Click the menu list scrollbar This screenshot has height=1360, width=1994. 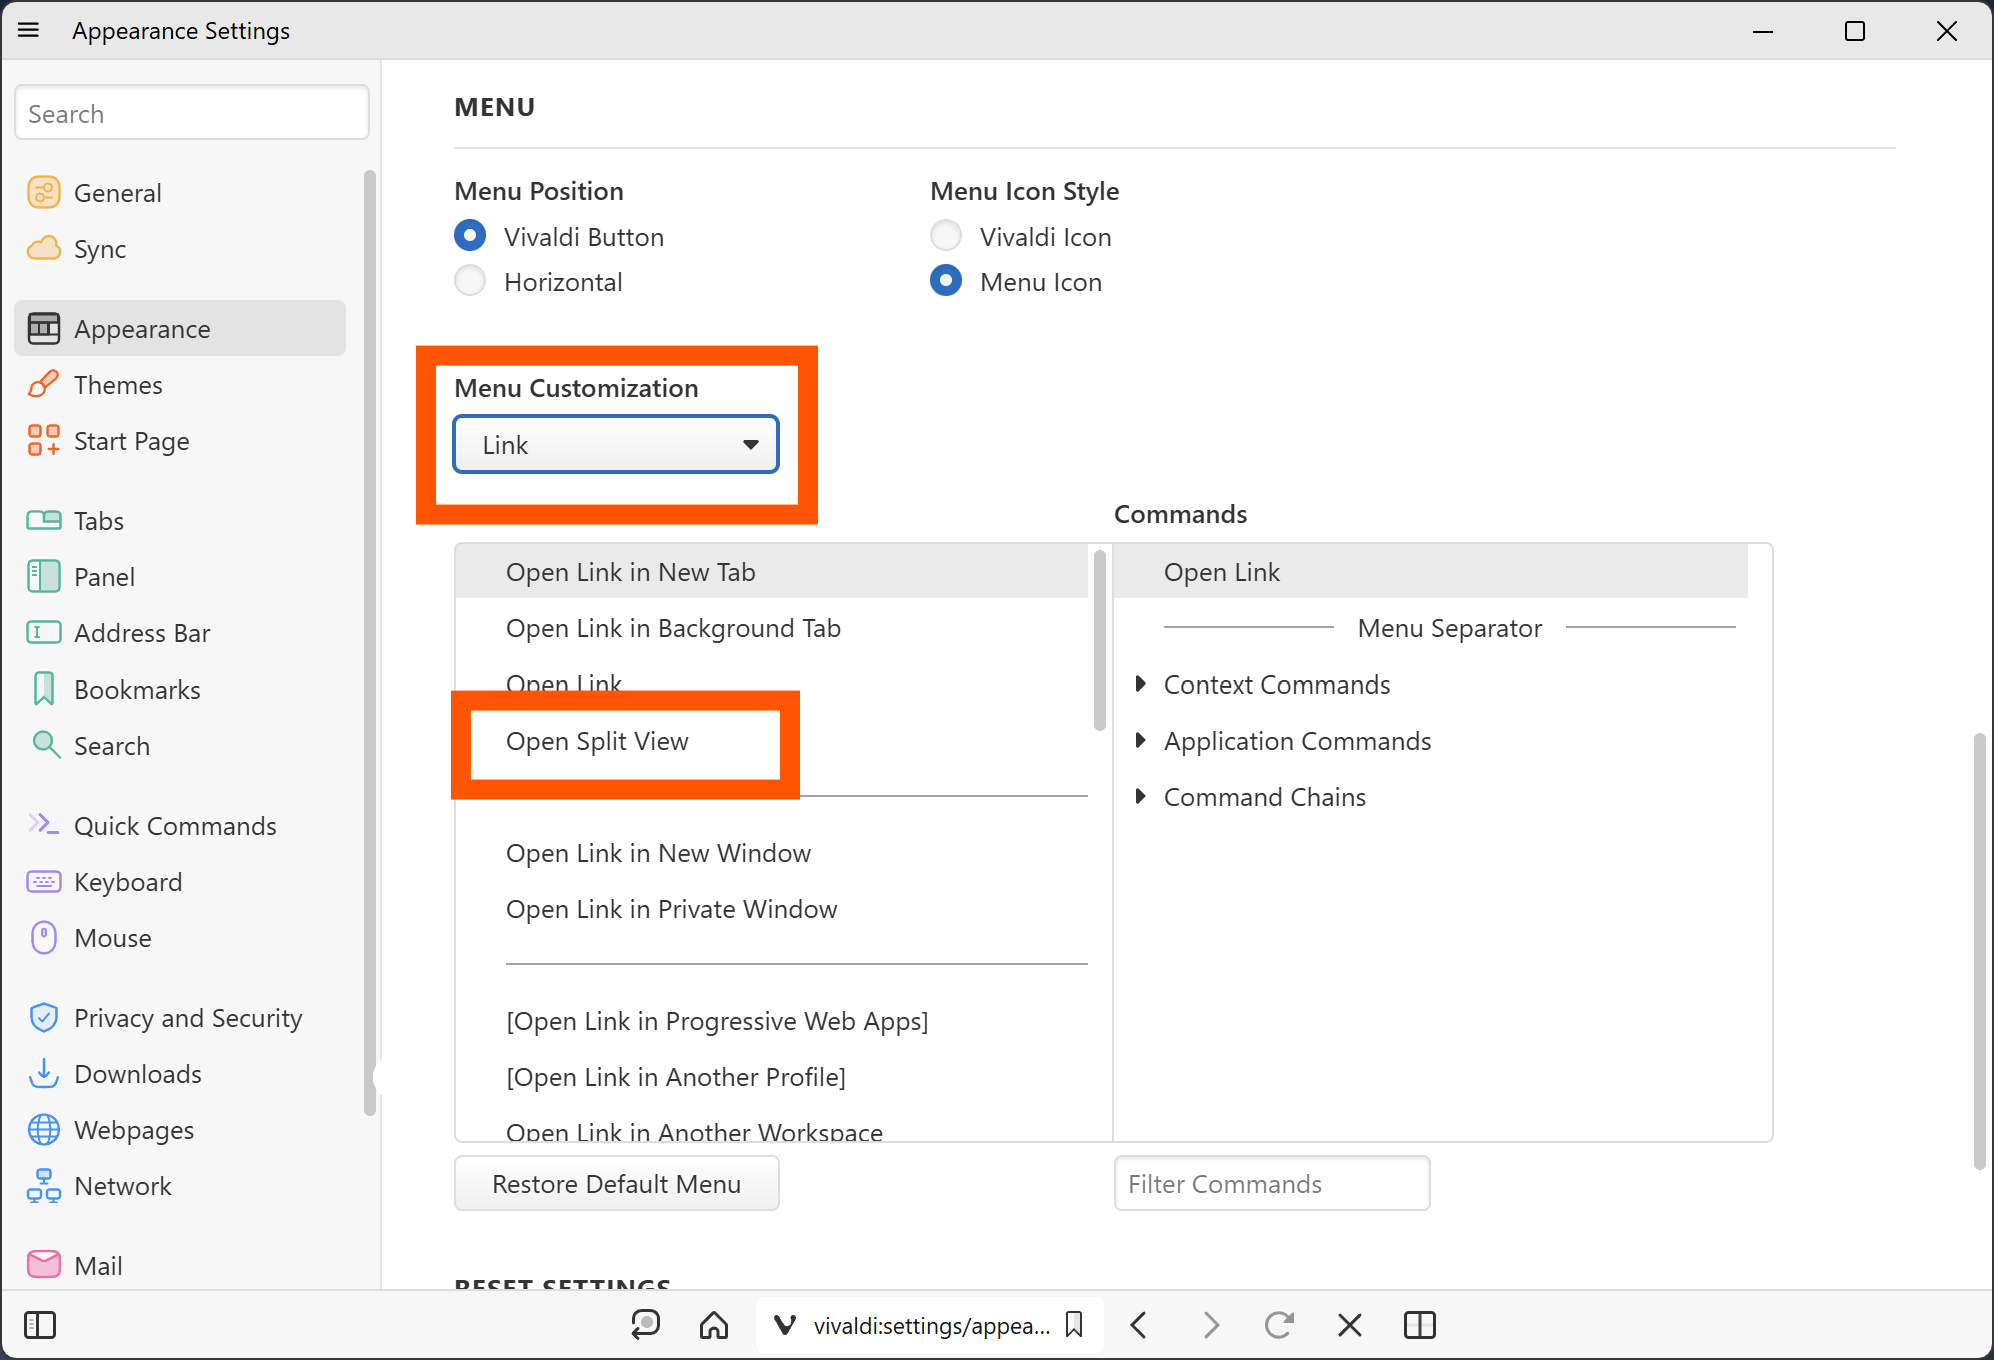(x=1100, y=640)
